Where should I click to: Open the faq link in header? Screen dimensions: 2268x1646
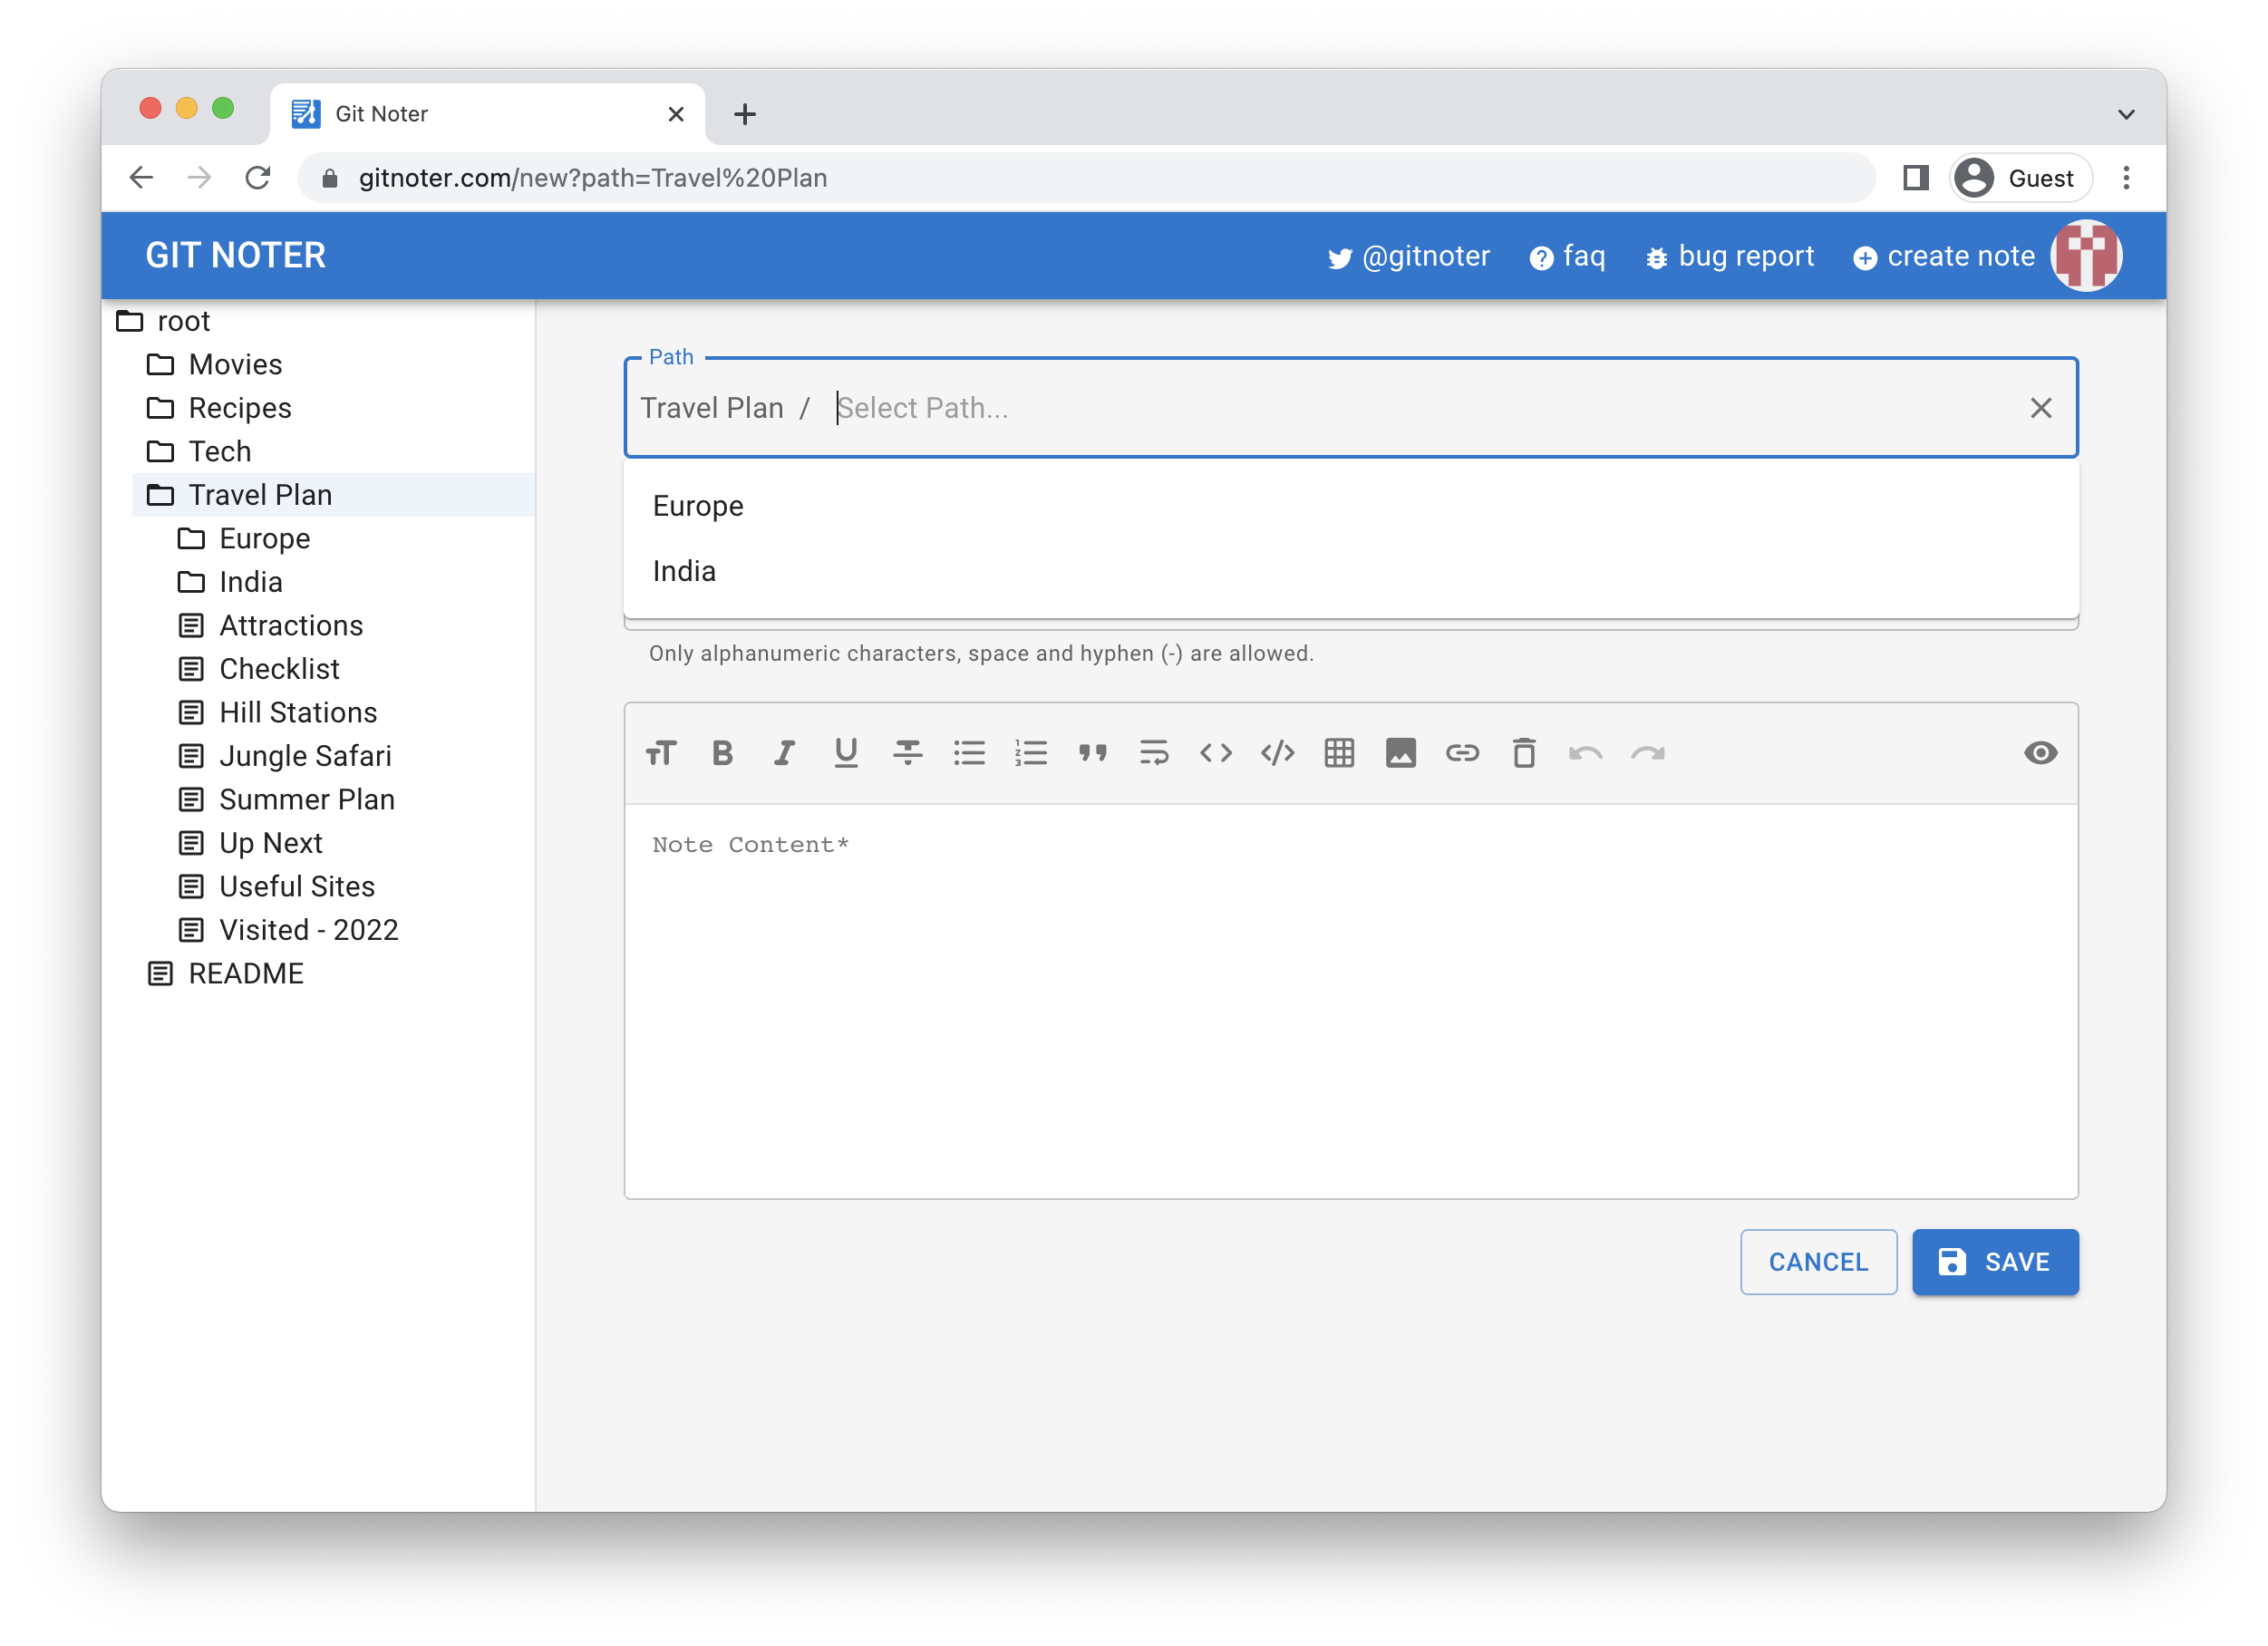point(1568,257)
